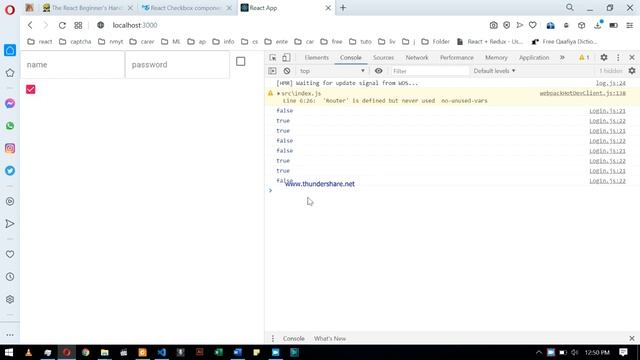Open Free Qaafiya Dictio bookmark

pos(565,42)
